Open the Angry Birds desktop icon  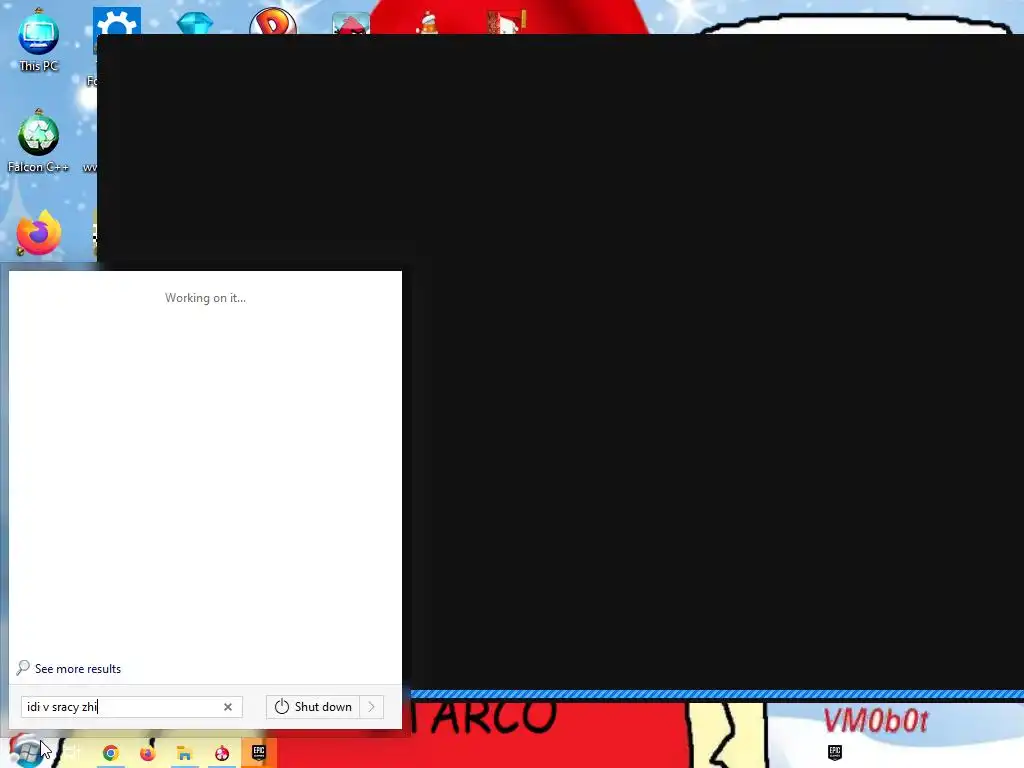point(351,24)
